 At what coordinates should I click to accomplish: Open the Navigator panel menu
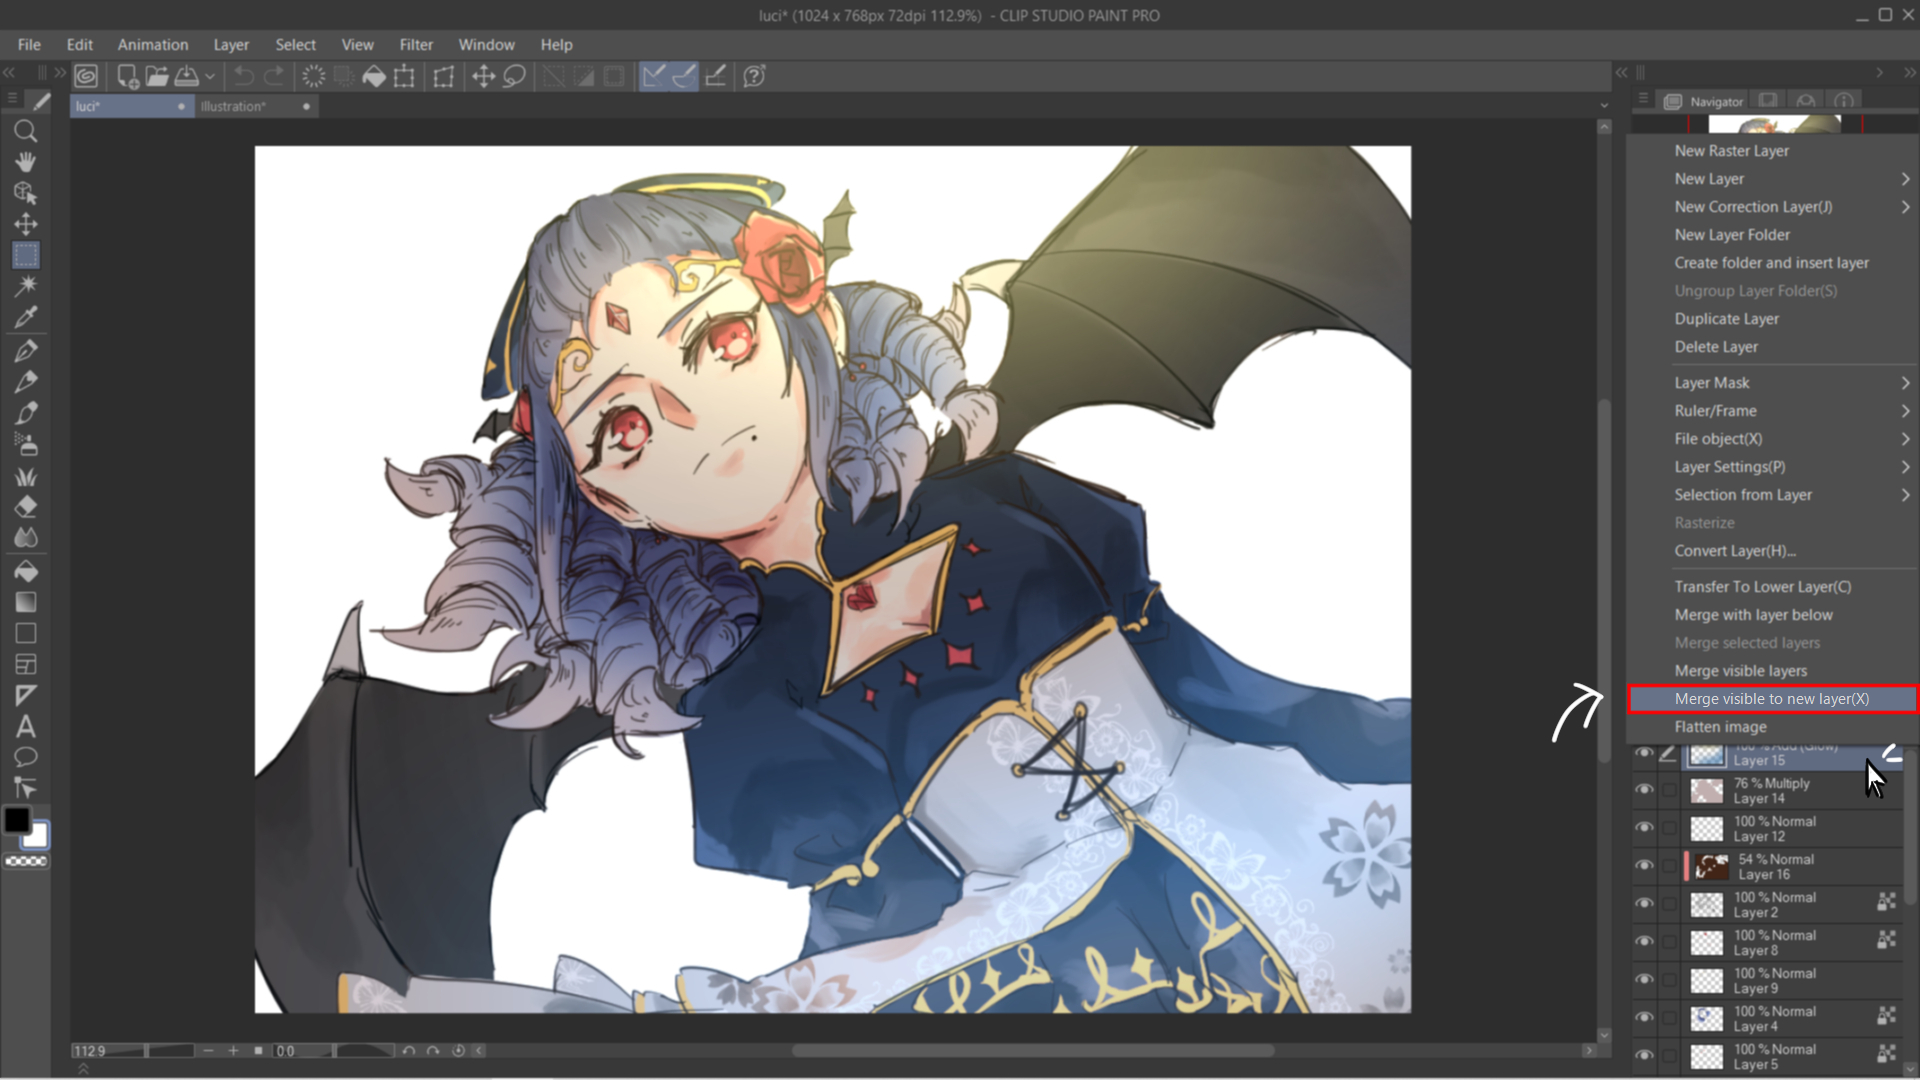(1643, 99)
